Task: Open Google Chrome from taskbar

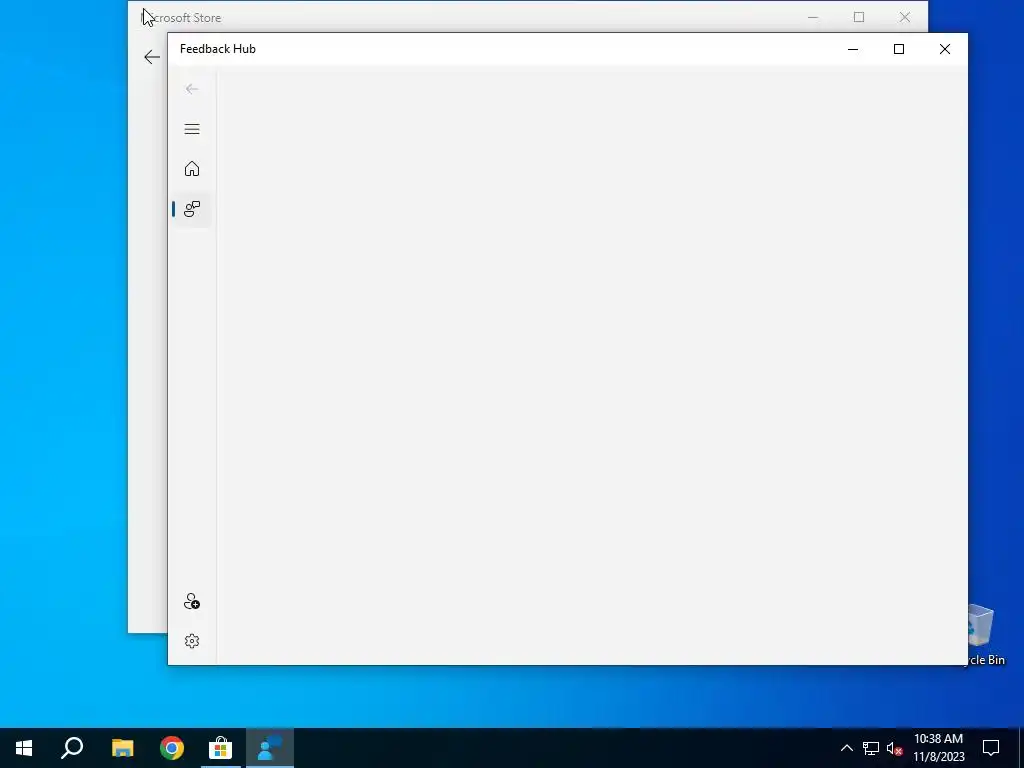Action: click(x=172, y=748)
